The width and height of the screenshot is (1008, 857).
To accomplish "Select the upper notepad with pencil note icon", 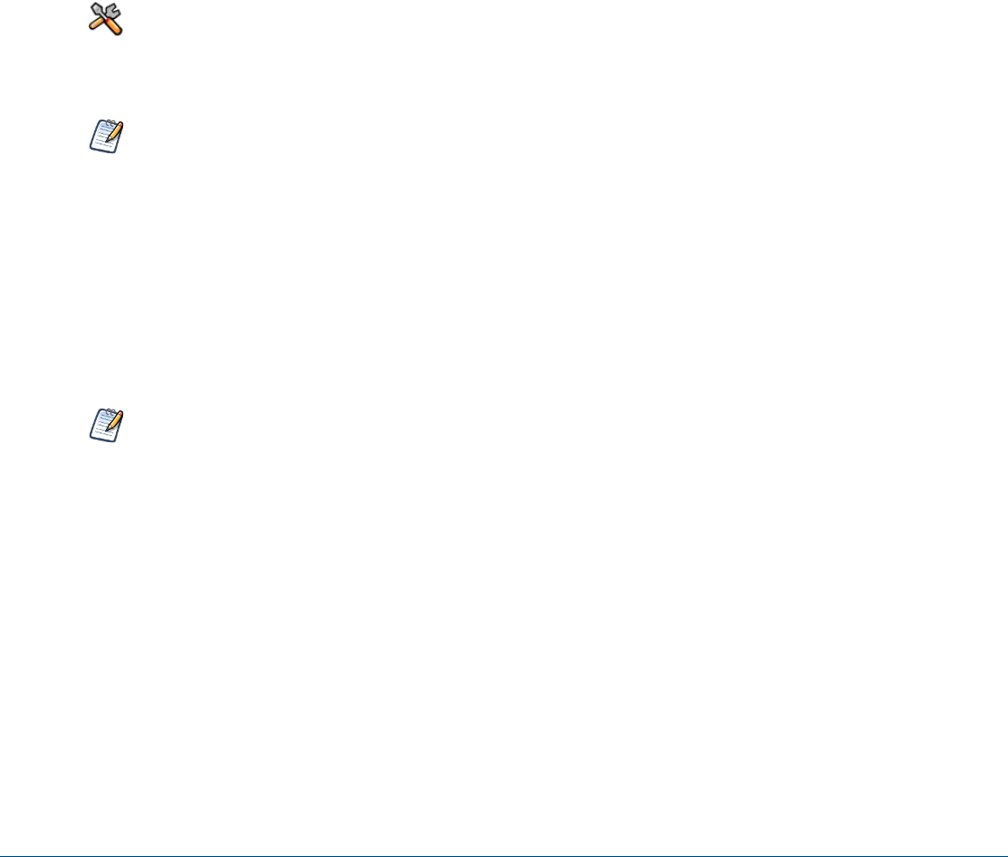I will [106, 136].
